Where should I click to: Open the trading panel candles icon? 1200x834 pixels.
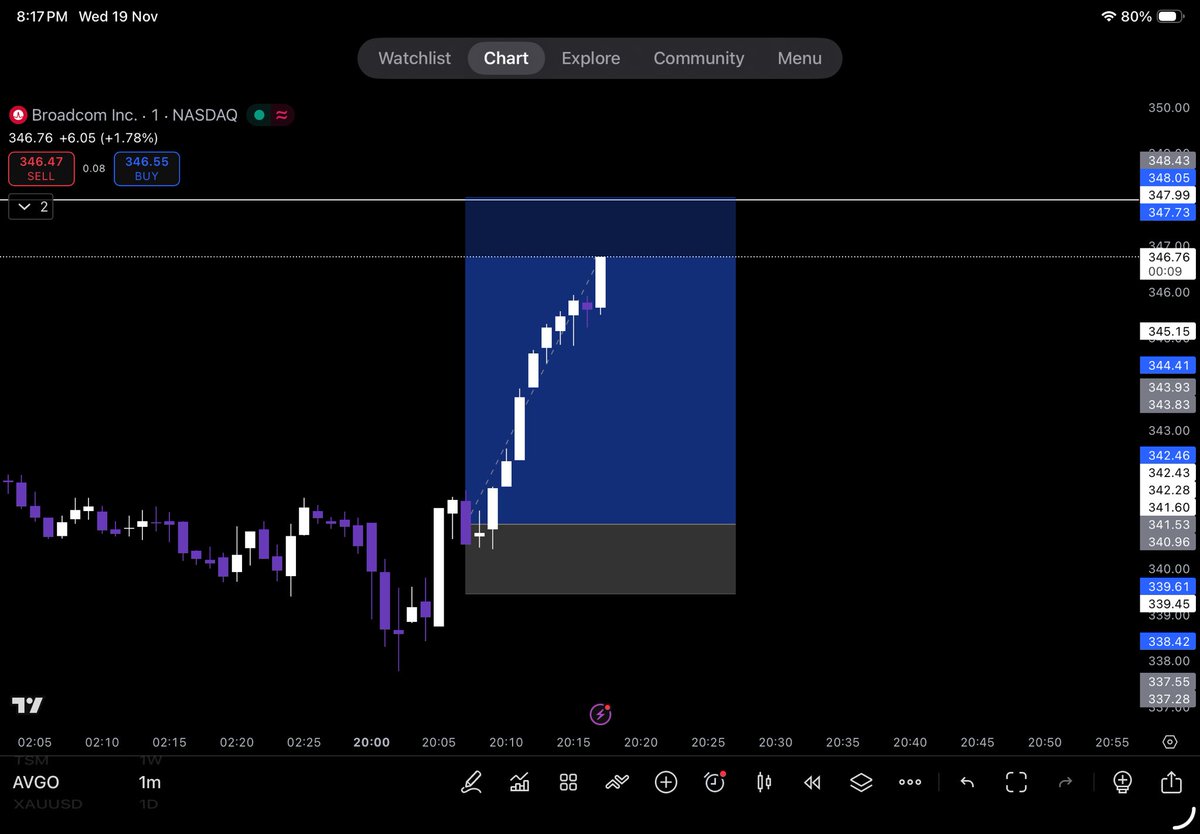click(763, 782)
